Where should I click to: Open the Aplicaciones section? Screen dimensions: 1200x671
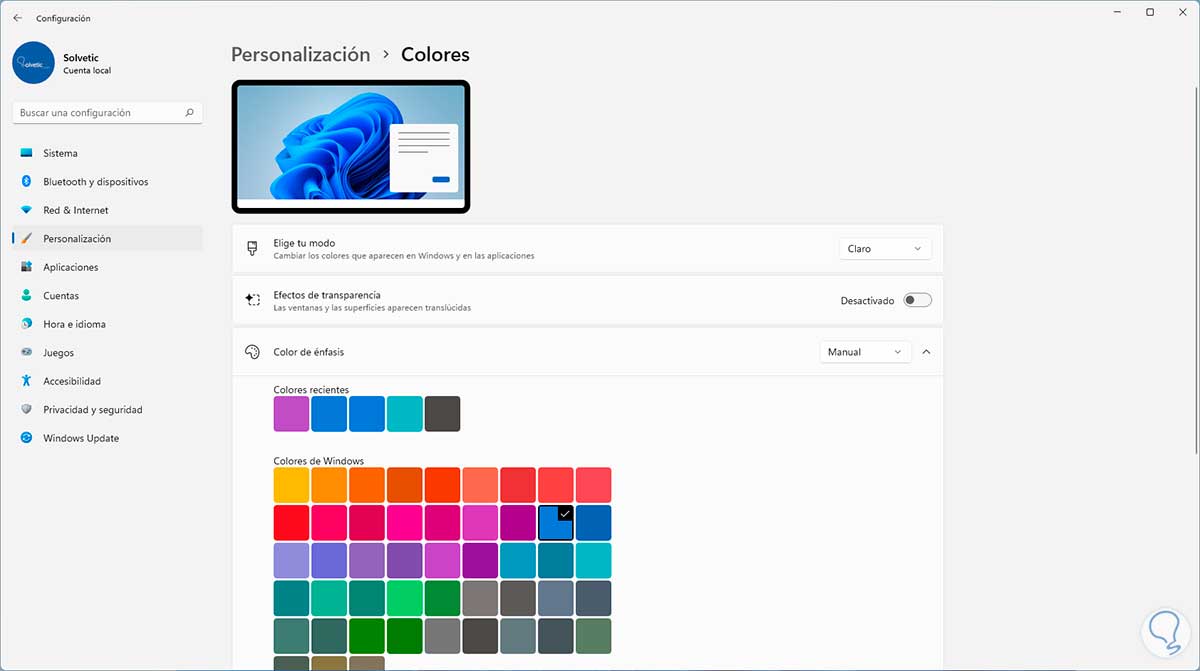pos(107,267)
